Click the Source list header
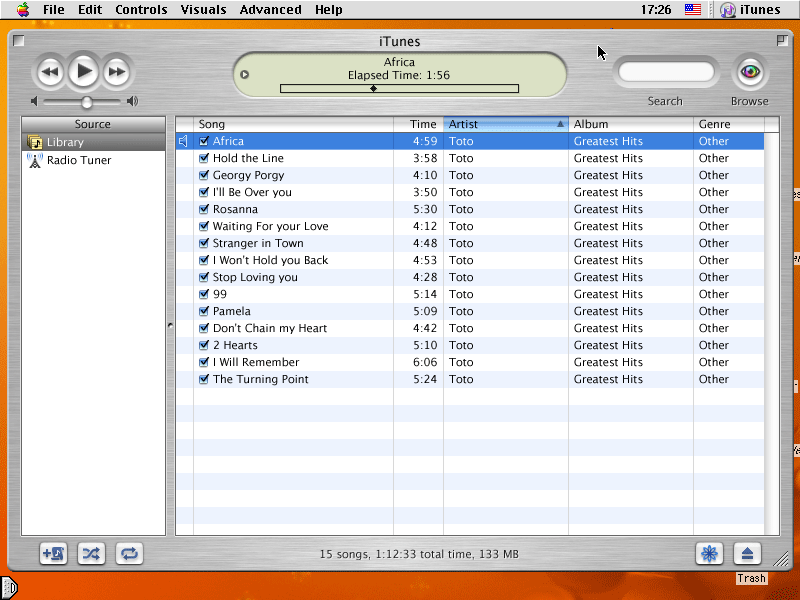This screenshot has height=600, width=800. pos(93,124)
